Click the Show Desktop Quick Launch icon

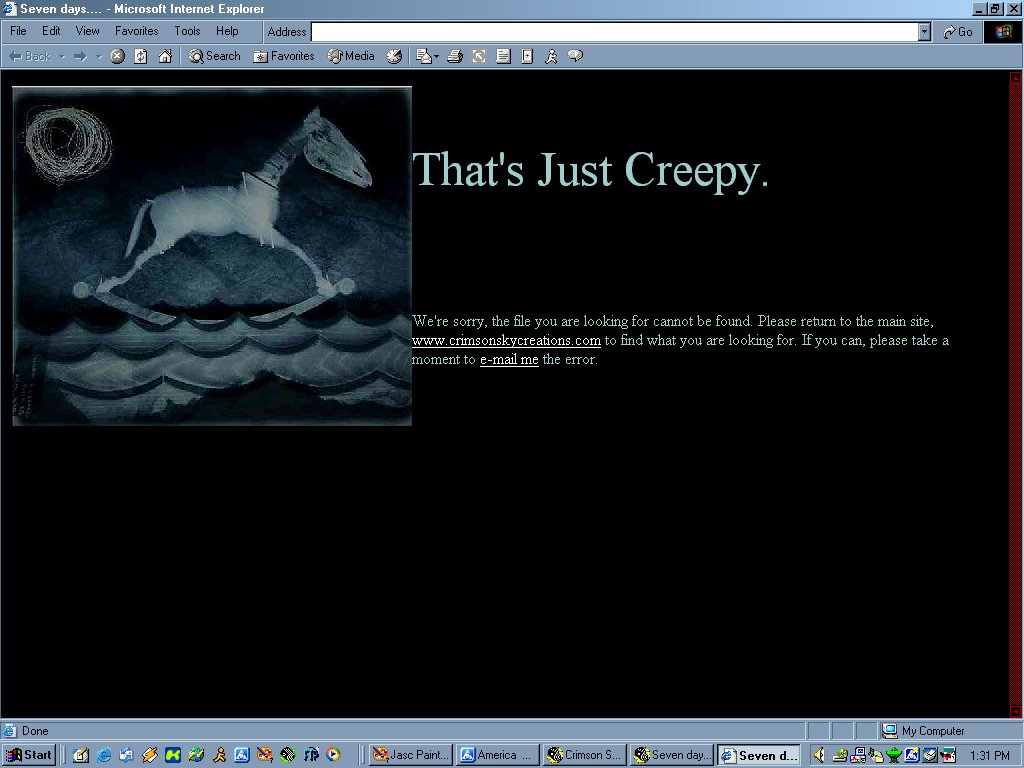click(81, 755)
